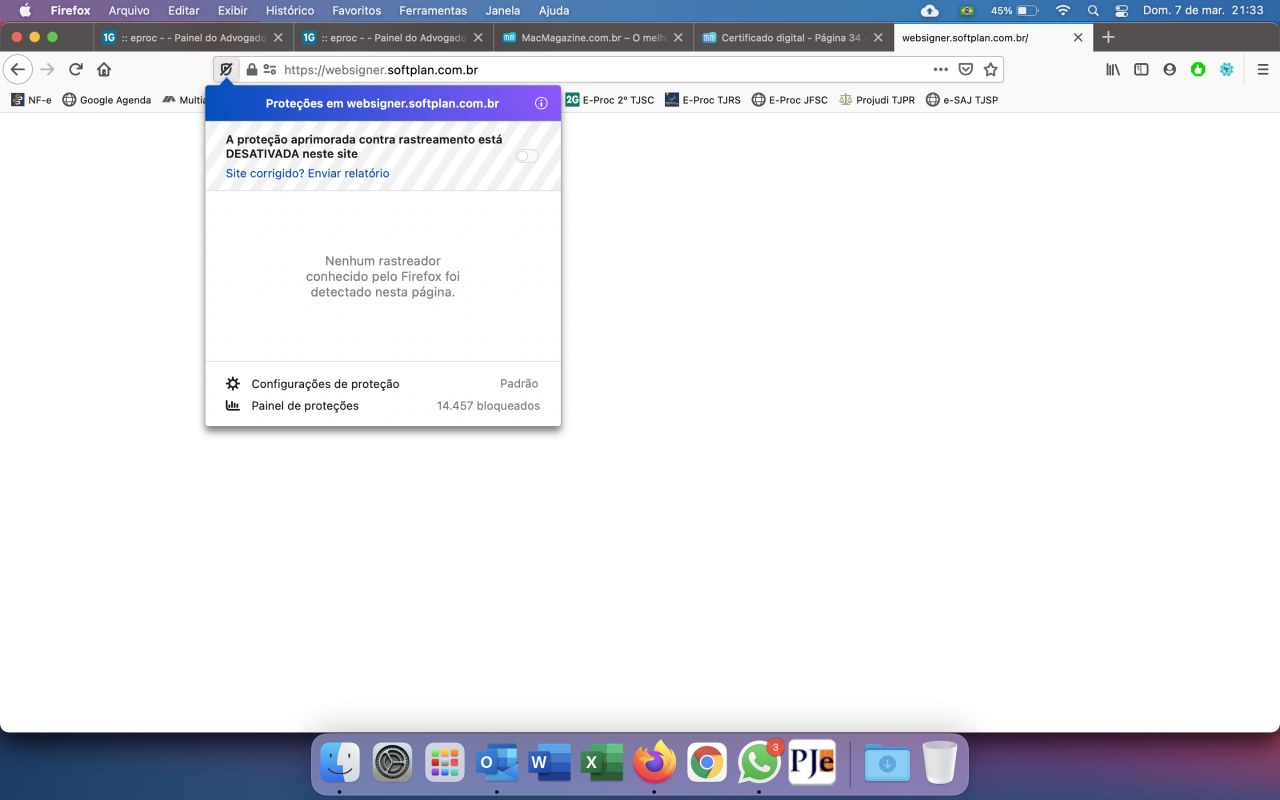Image resolution: width=1280 pixels, height=800 pixels.
Task: Show sidebars icon in the toolbar
Action: pyautogui.click(x=1141, y=70)
